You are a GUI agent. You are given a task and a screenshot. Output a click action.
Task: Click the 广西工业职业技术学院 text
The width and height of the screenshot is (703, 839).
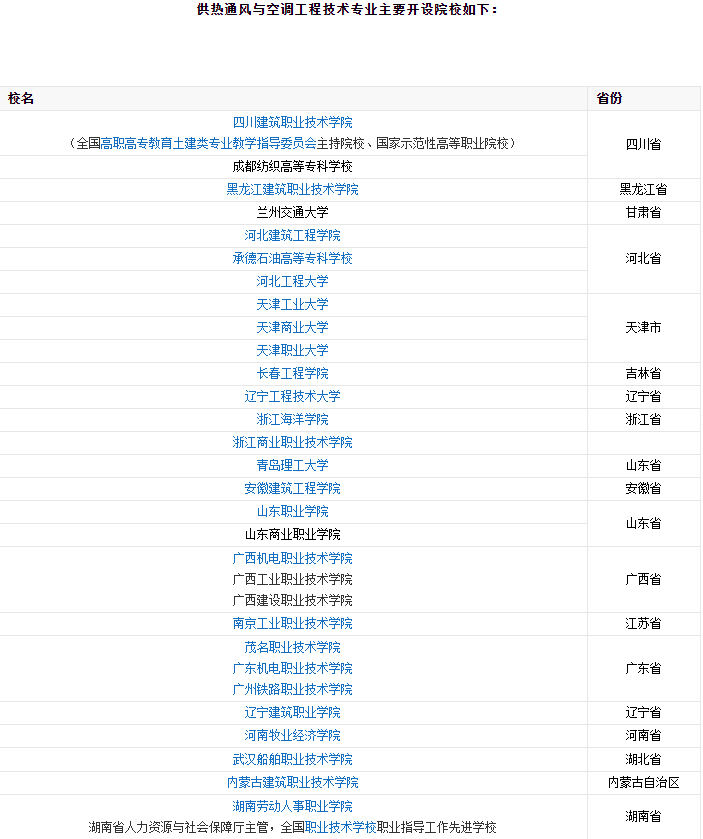point(292,579)
